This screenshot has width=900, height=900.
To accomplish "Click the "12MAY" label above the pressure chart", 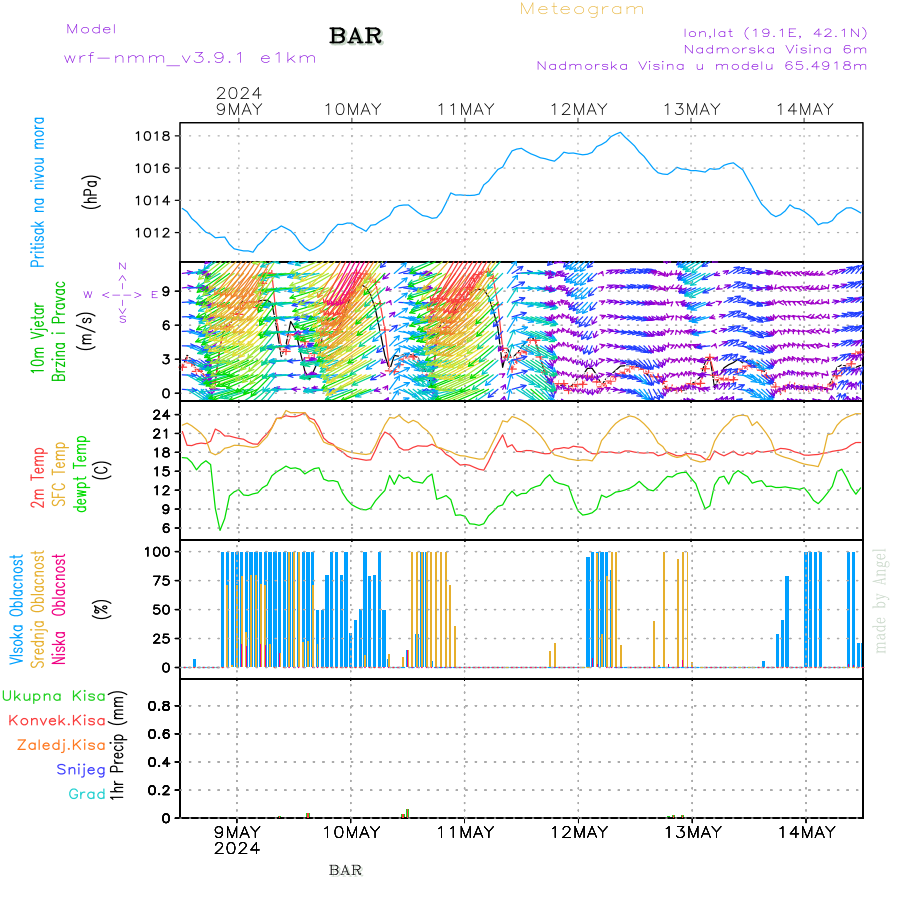I will [579, 110].
